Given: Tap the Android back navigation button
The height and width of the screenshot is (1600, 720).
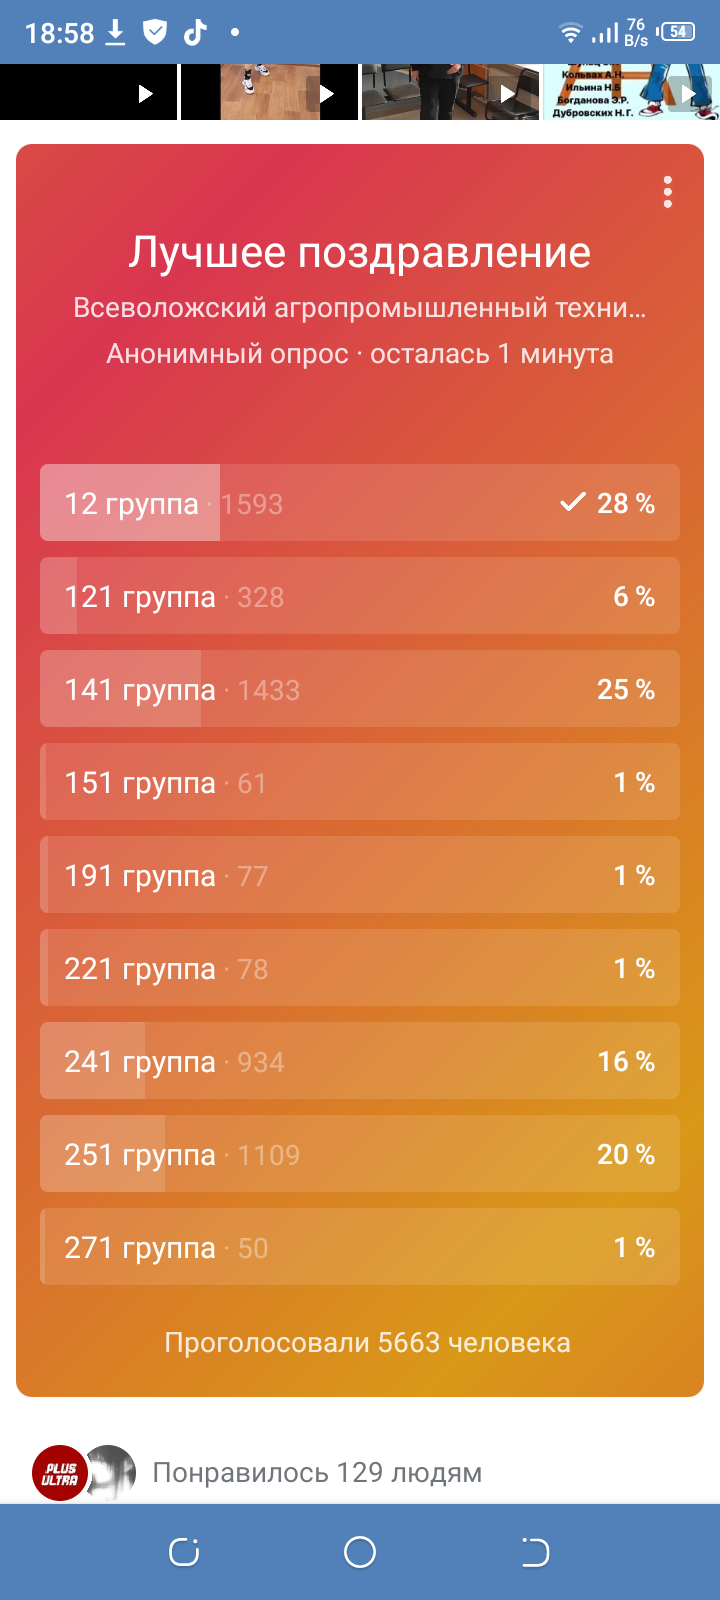Looking at the screenshot, I should (x=535, y=1552).
